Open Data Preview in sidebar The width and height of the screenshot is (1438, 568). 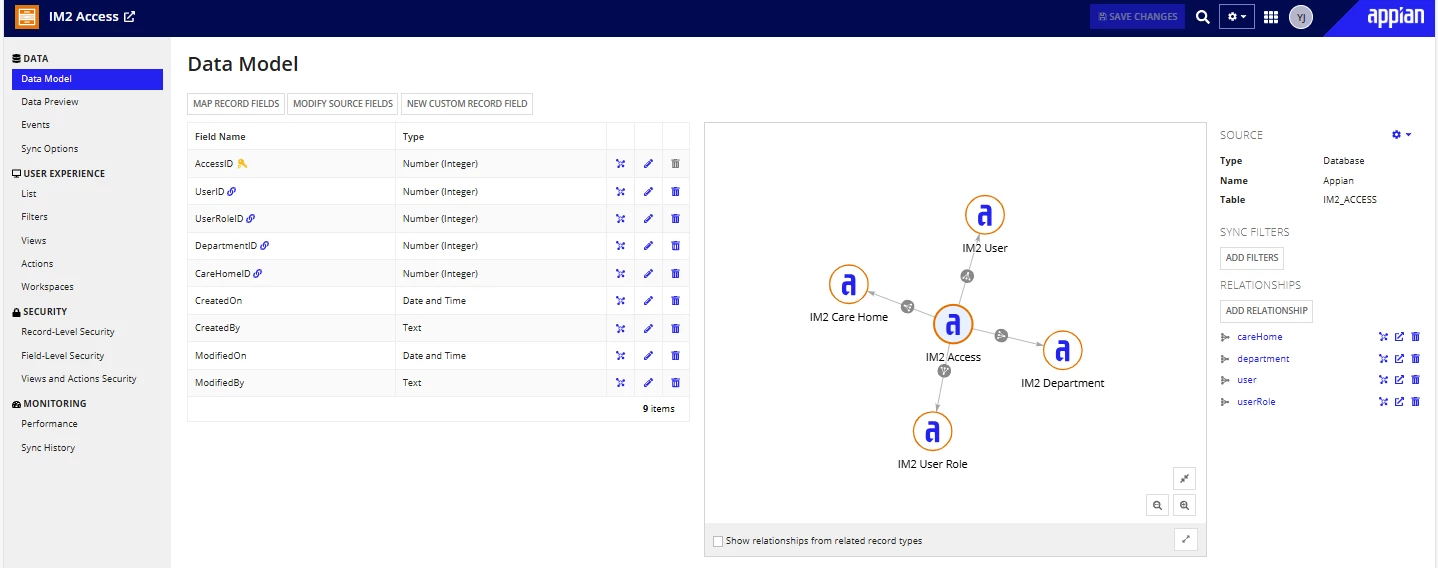pyautogui.click(x=50, y=102)
